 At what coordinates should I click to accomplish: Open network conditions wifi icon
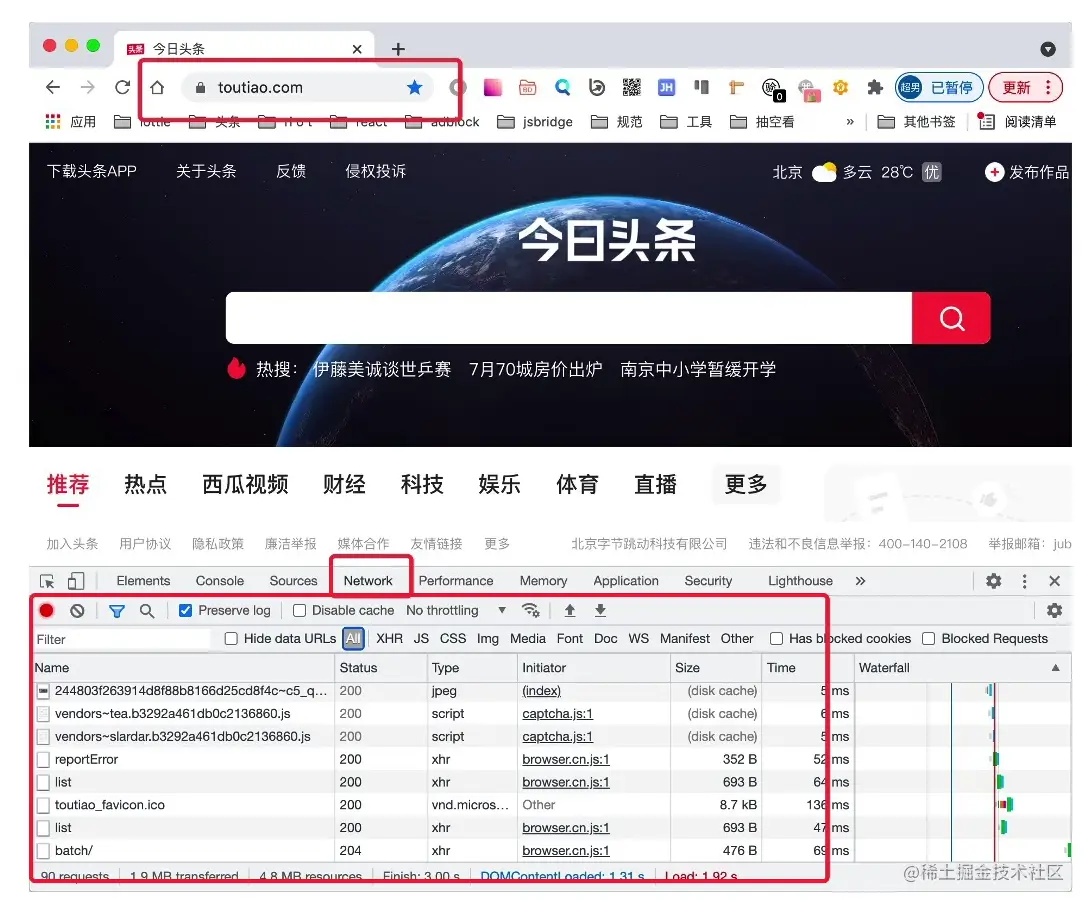click(531, 611)
